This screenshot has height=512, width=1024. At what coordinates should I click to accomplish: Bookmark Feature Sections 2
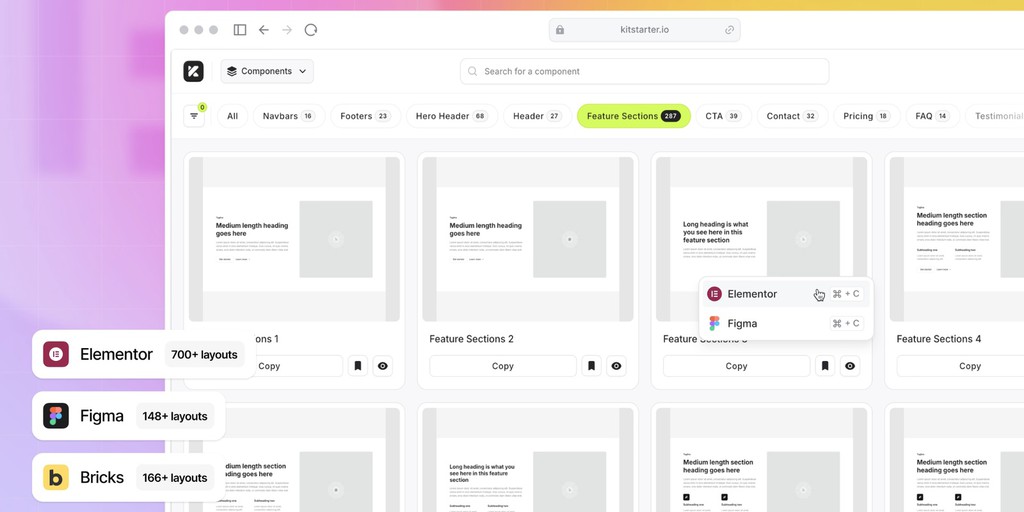tap(592, 366)
